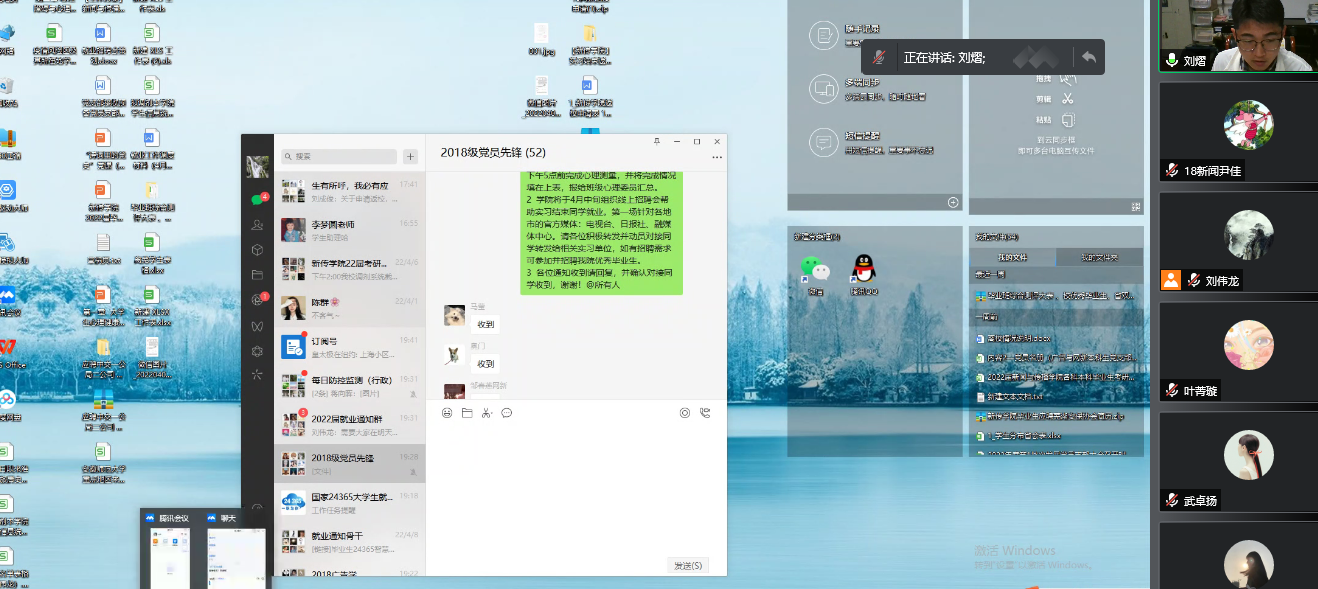The height and width of the screenshot is (589, 1318).
Task: Open the 李梦圆老师 conversation
Action: point(335,230)
